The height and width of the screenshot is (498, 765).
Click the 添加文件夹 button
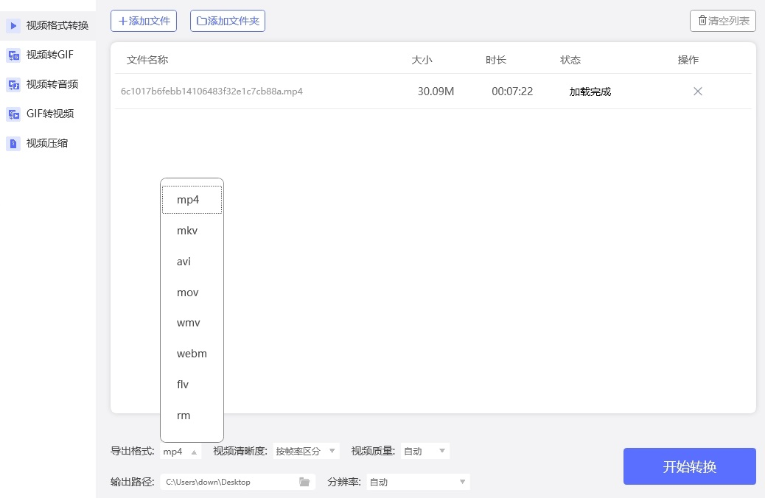click(x=227, y=21)
